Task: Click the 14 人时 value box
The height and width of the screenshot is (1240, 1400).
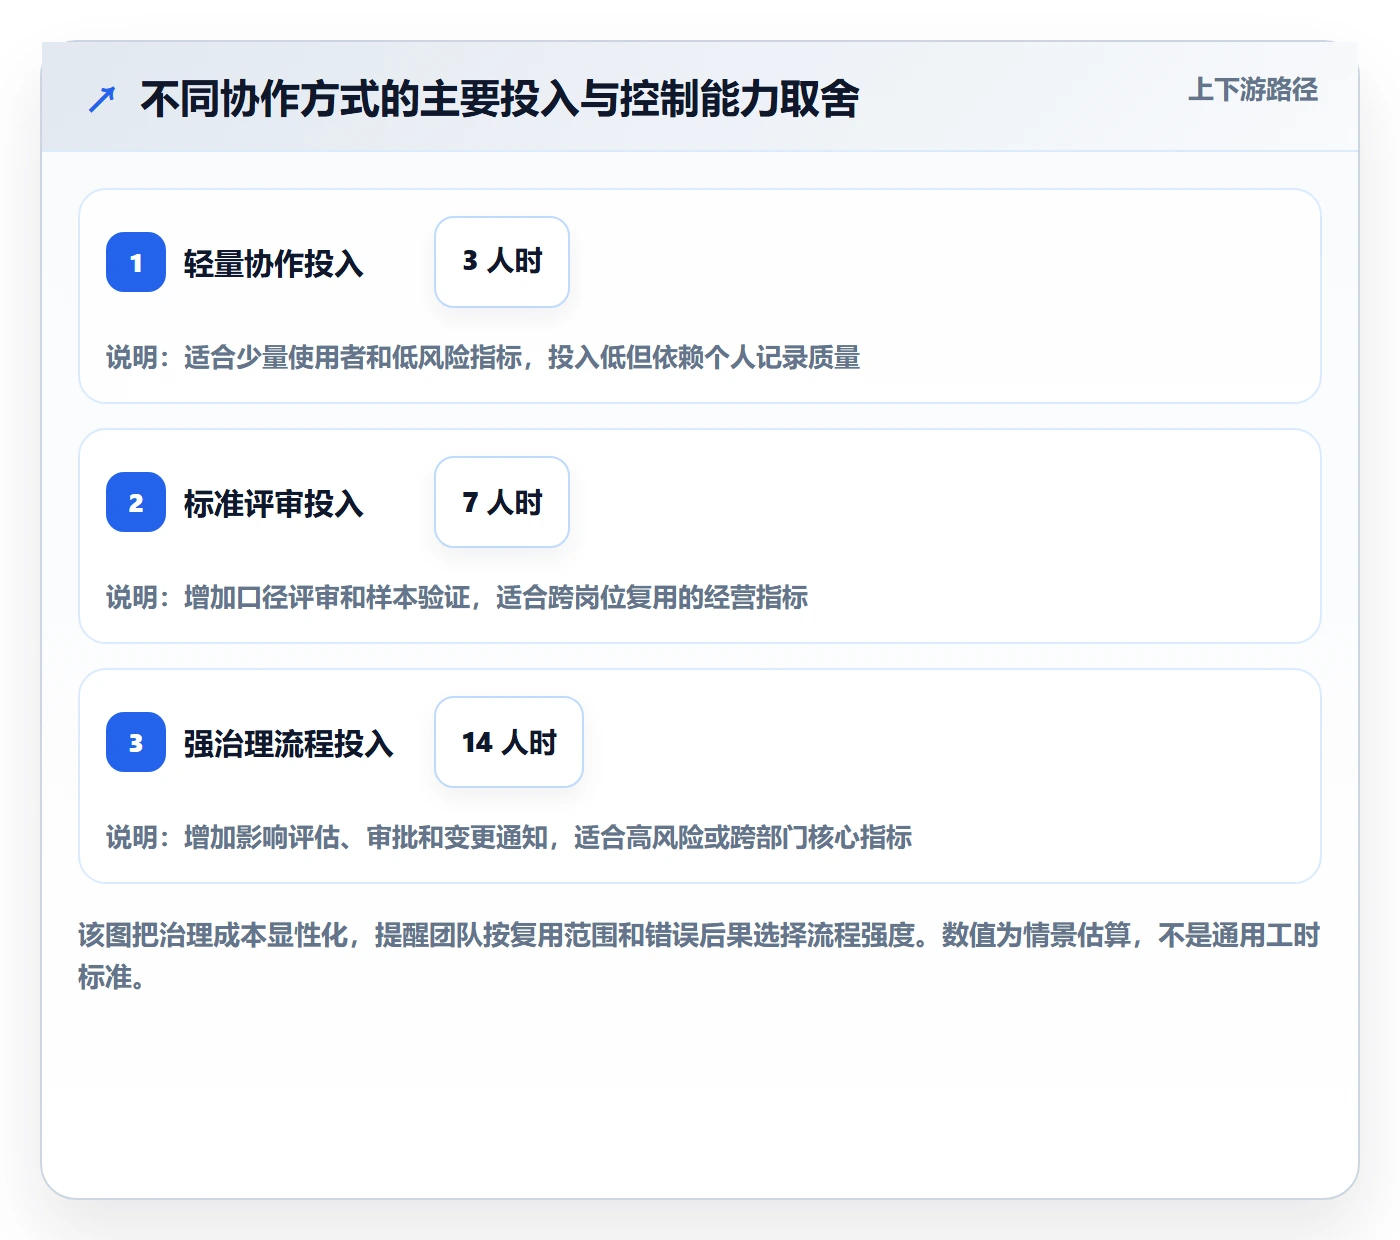Action: pyautogui.click(x=509, y=742)
